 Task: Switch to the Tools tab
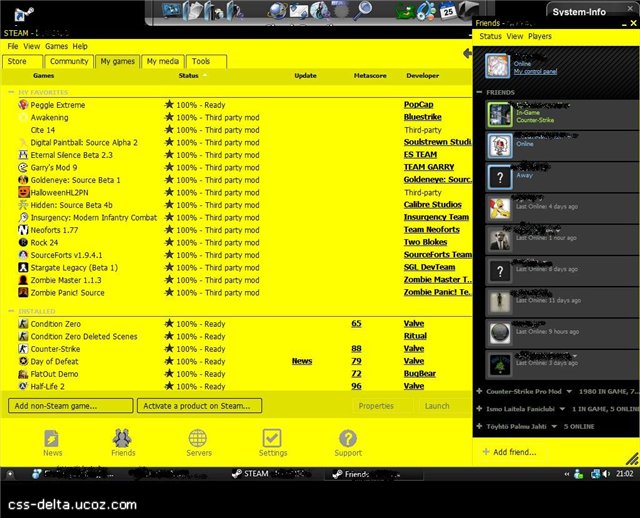(x=206, y=61)
